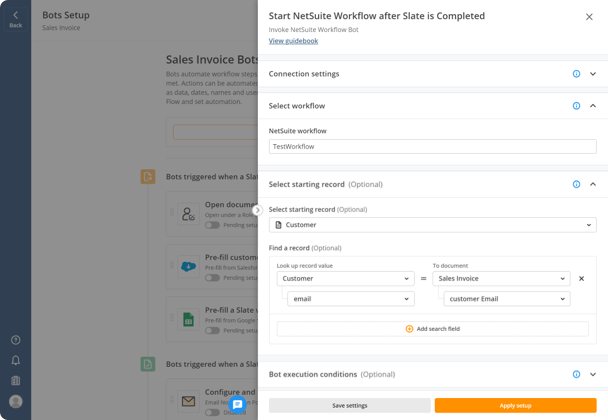
Task: Collapse the Select starting record section
Action: pos(593,184)
